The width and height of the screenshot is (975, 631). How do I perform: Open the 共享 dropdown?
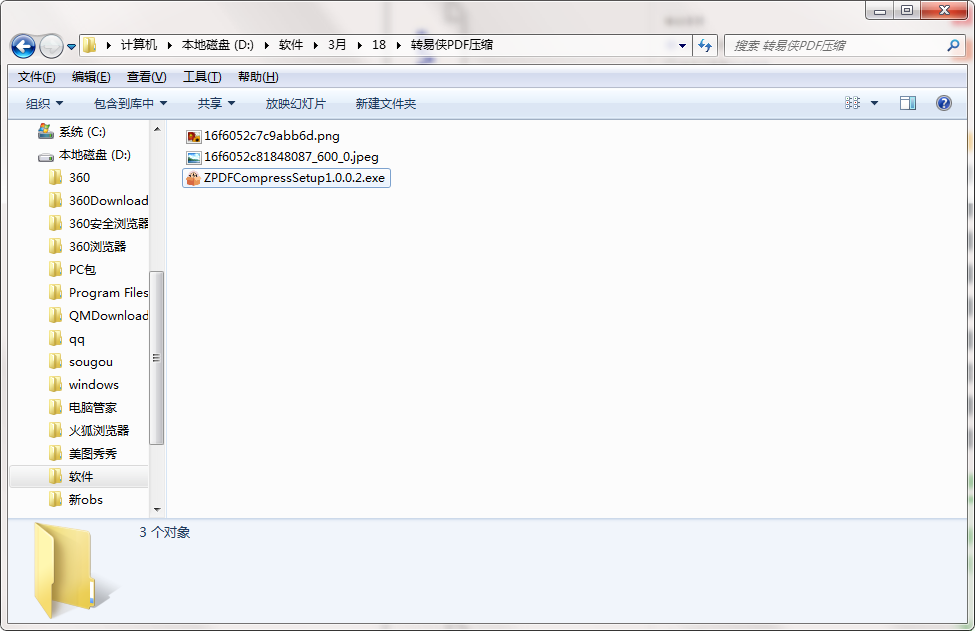tap(216, 103)
